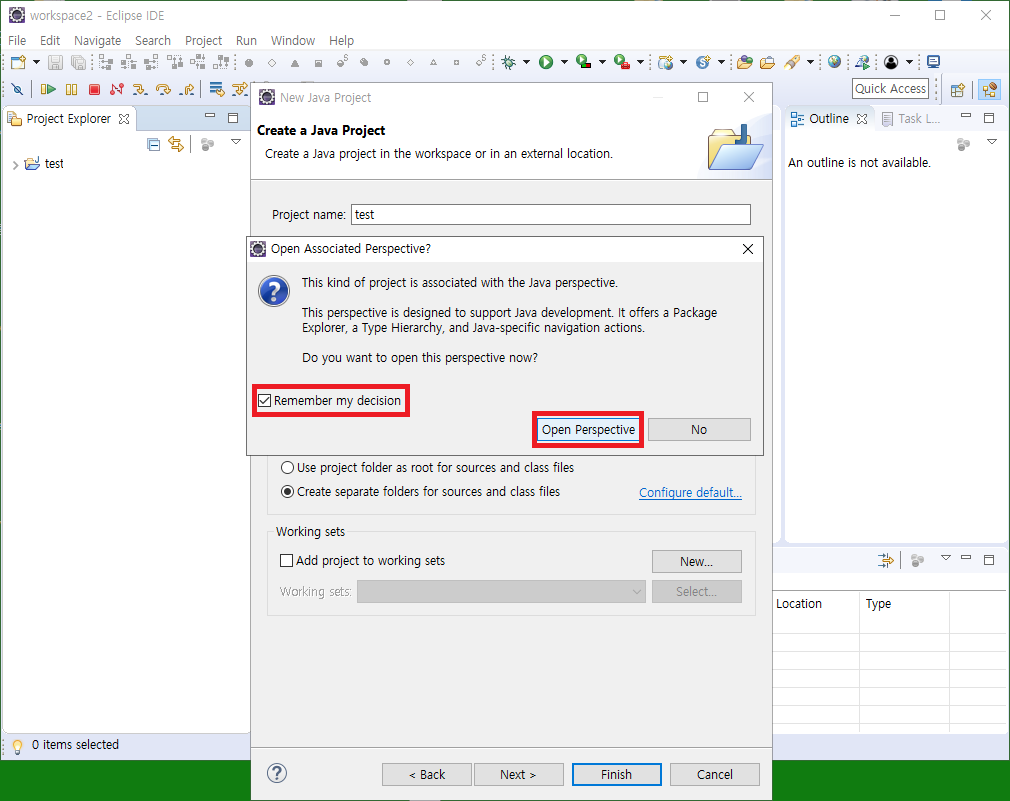The width and height of the screenshot is (1010, 801).
Task: Click the green Run play icon
Action: (x=546, y=62)
